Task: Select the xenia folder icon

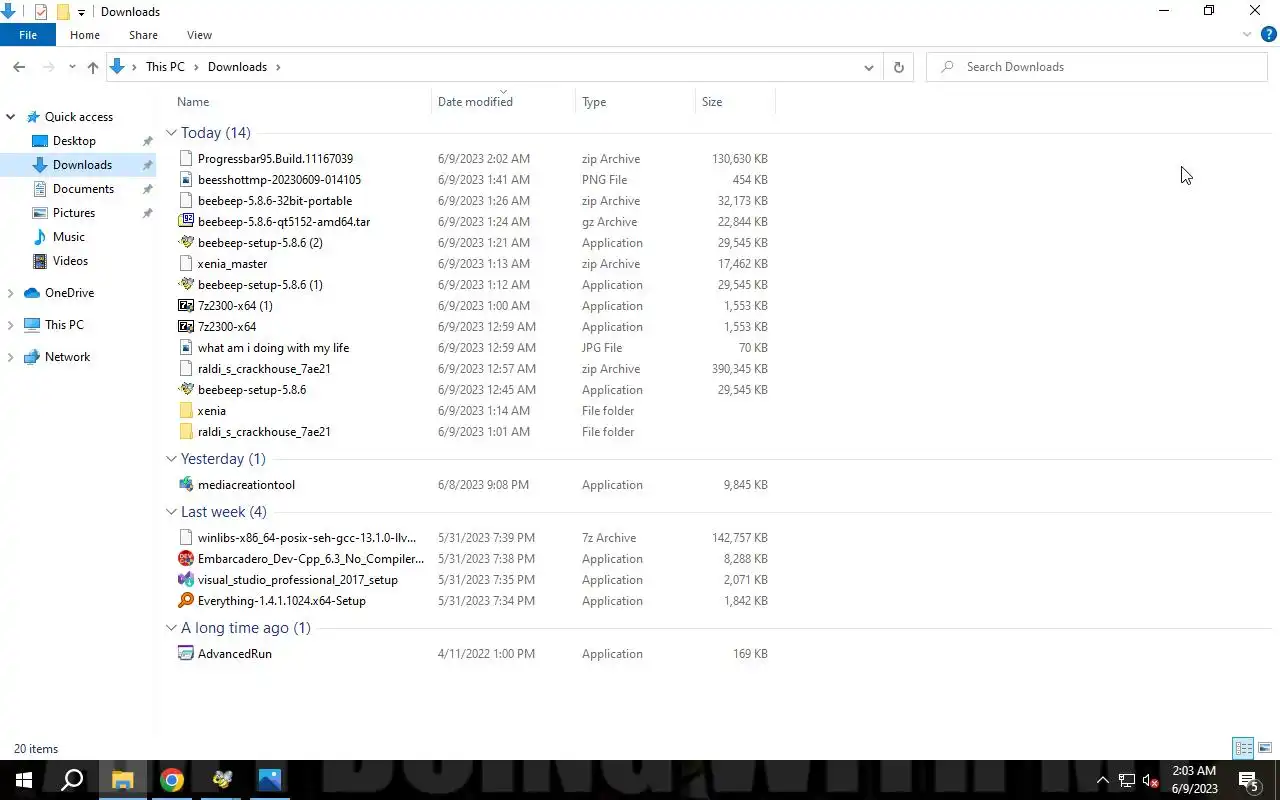Action: point(185,411)
